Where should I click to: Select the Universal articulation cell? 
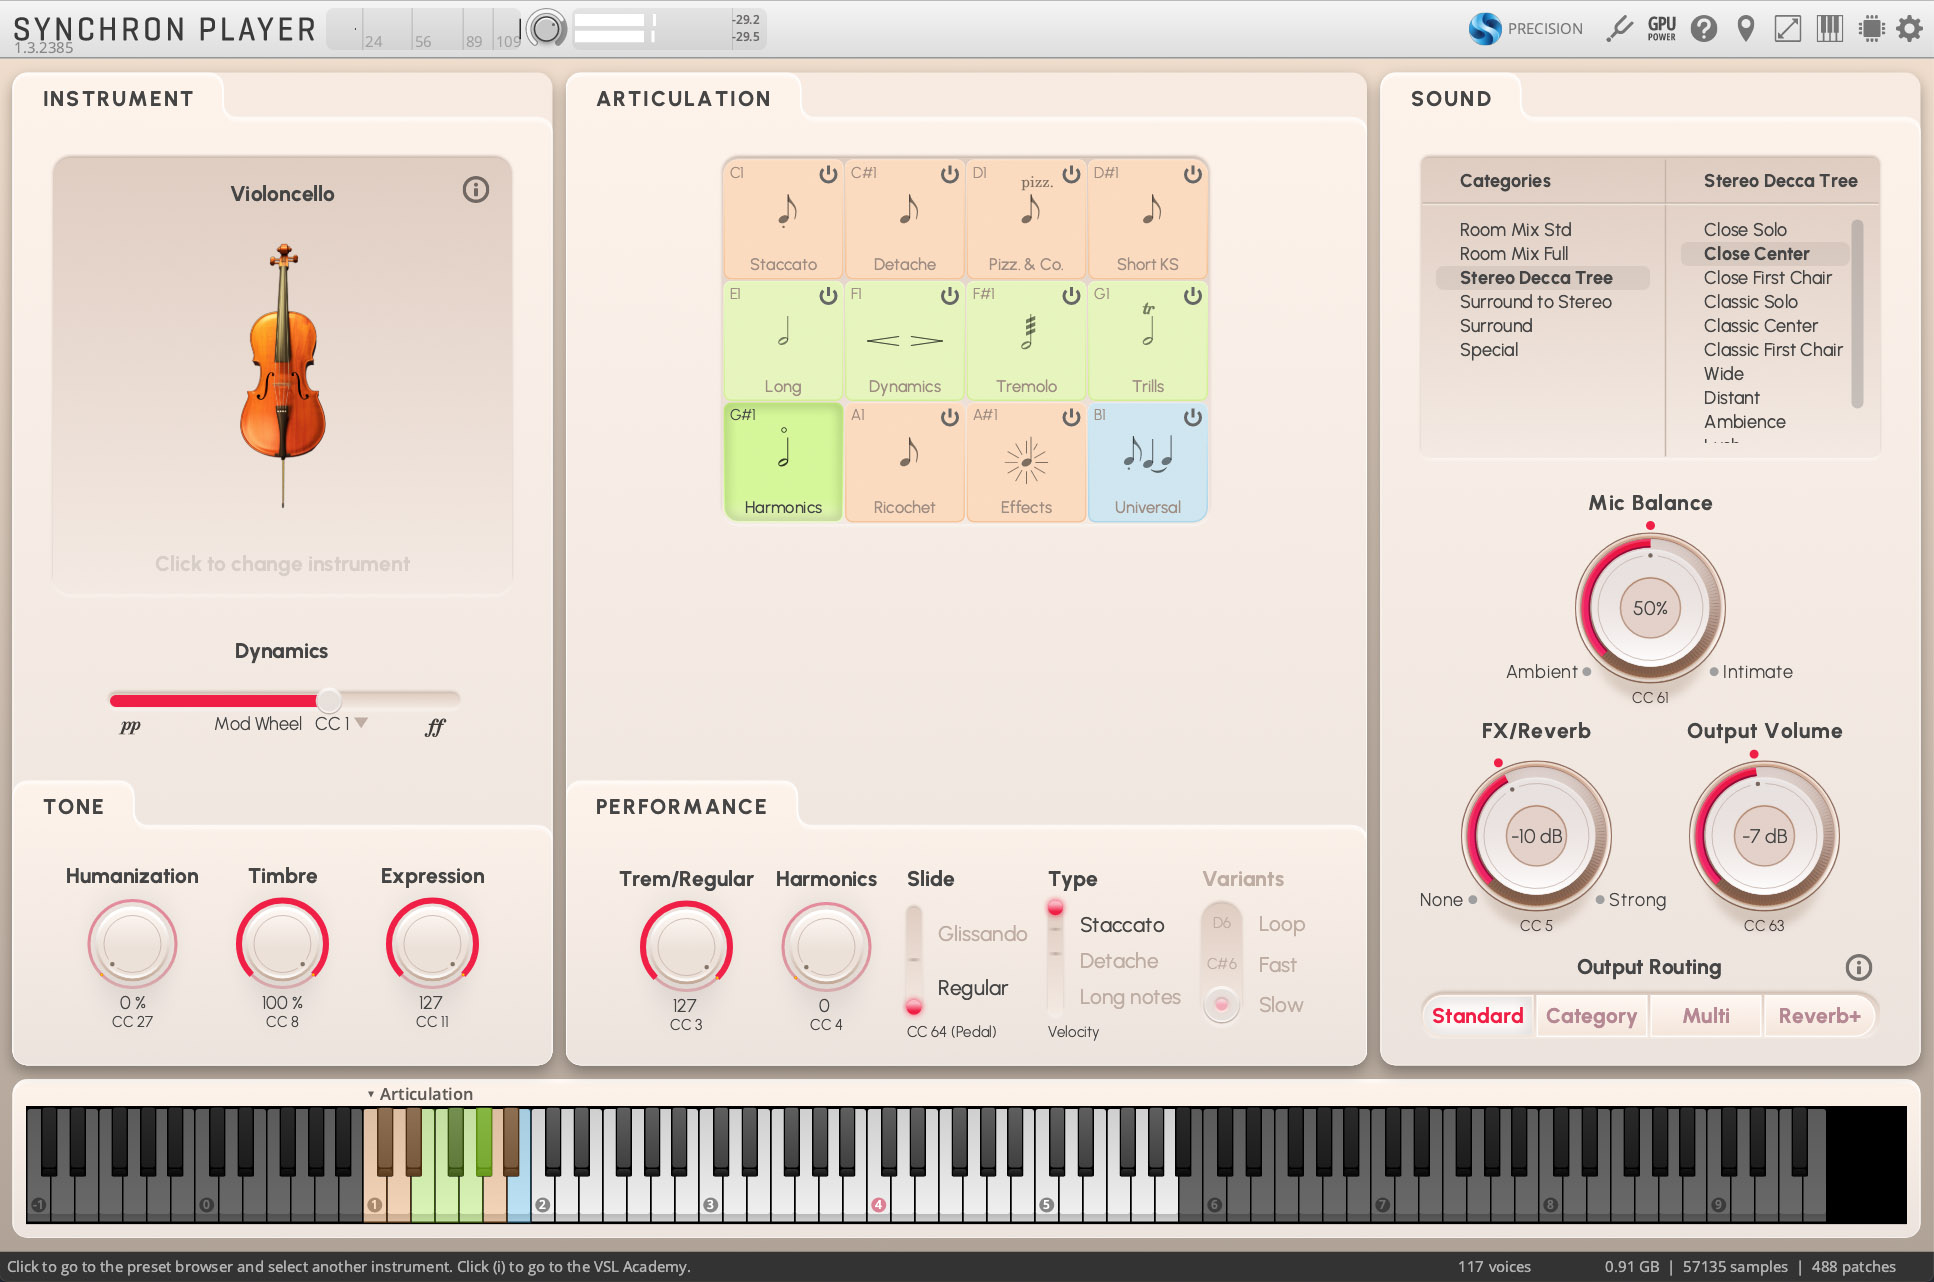pyautogui.click(x=1148, y=462)
